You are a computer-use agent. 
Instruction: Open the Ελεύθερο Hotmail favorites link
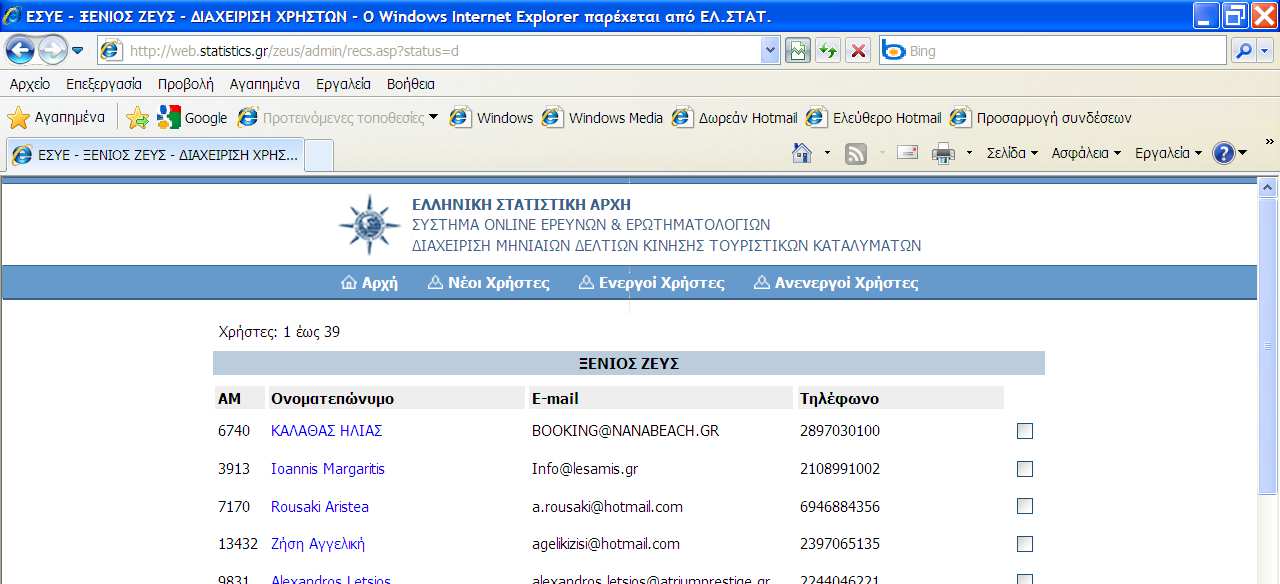(874, 118)
